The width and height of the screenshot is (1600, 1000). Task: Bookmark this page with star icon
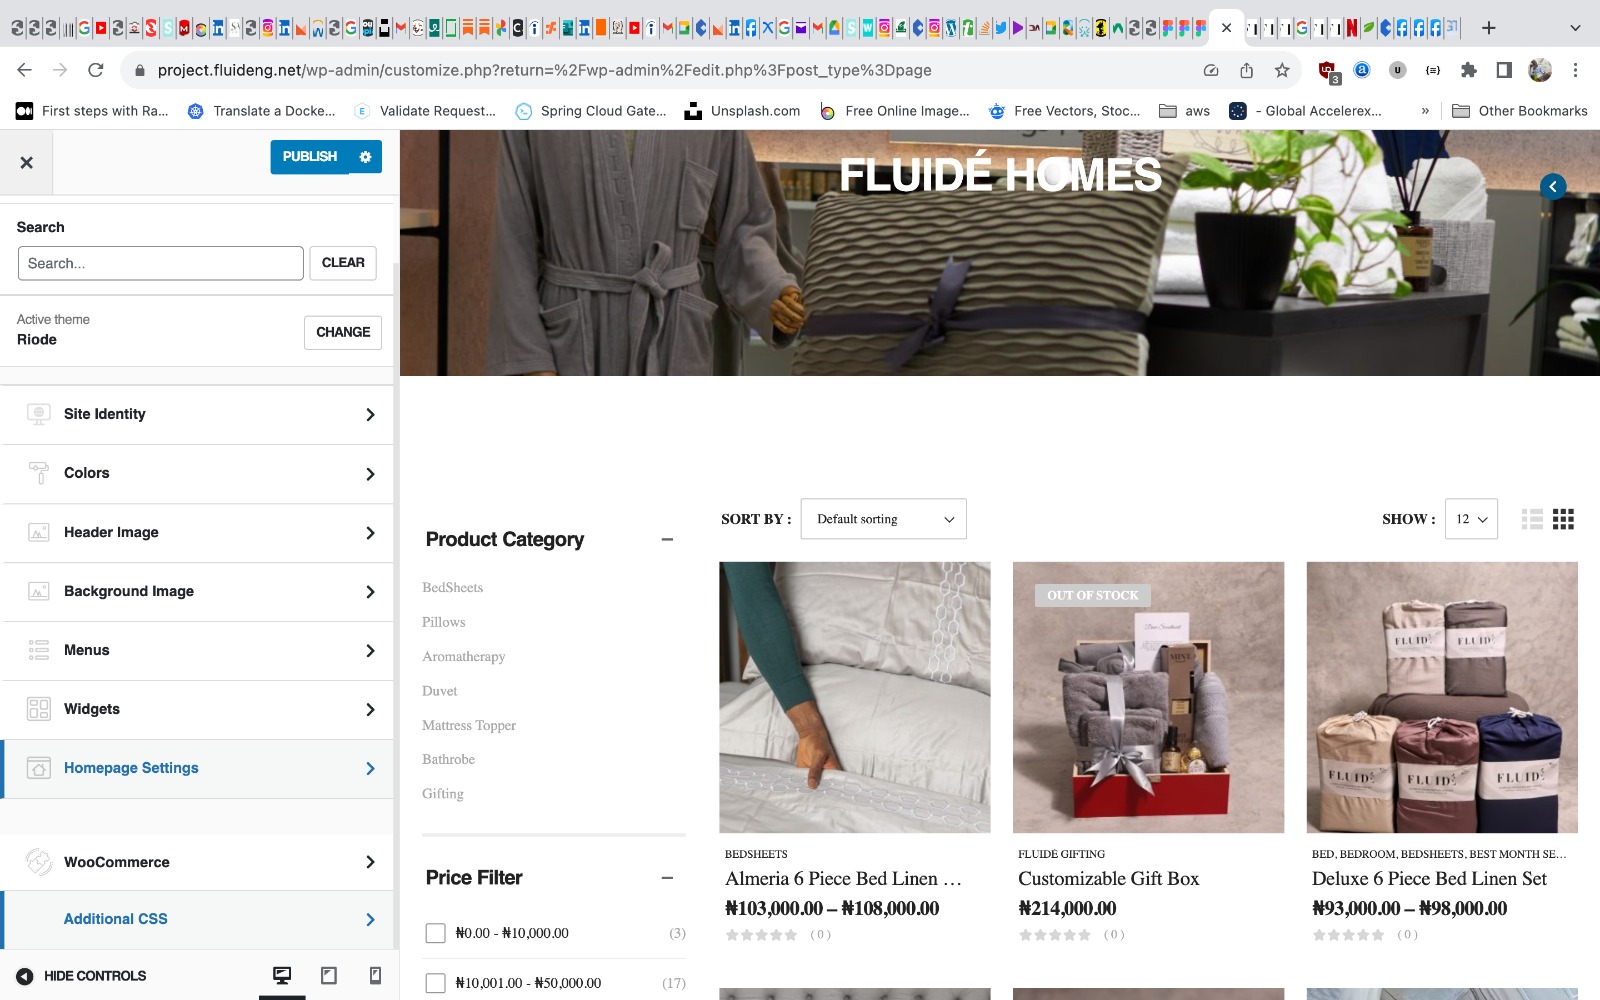pos(1282,70)
